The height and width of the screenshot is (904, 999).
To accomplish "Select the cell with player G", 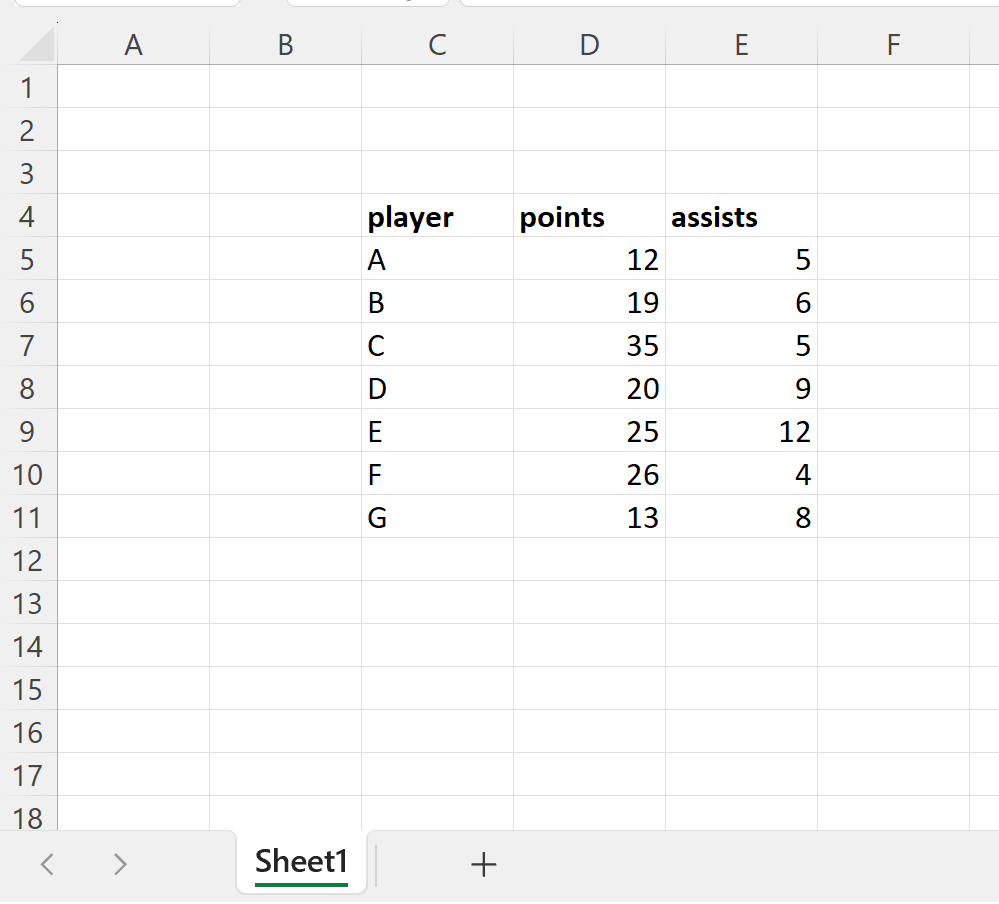I will [x=437, y=517].
